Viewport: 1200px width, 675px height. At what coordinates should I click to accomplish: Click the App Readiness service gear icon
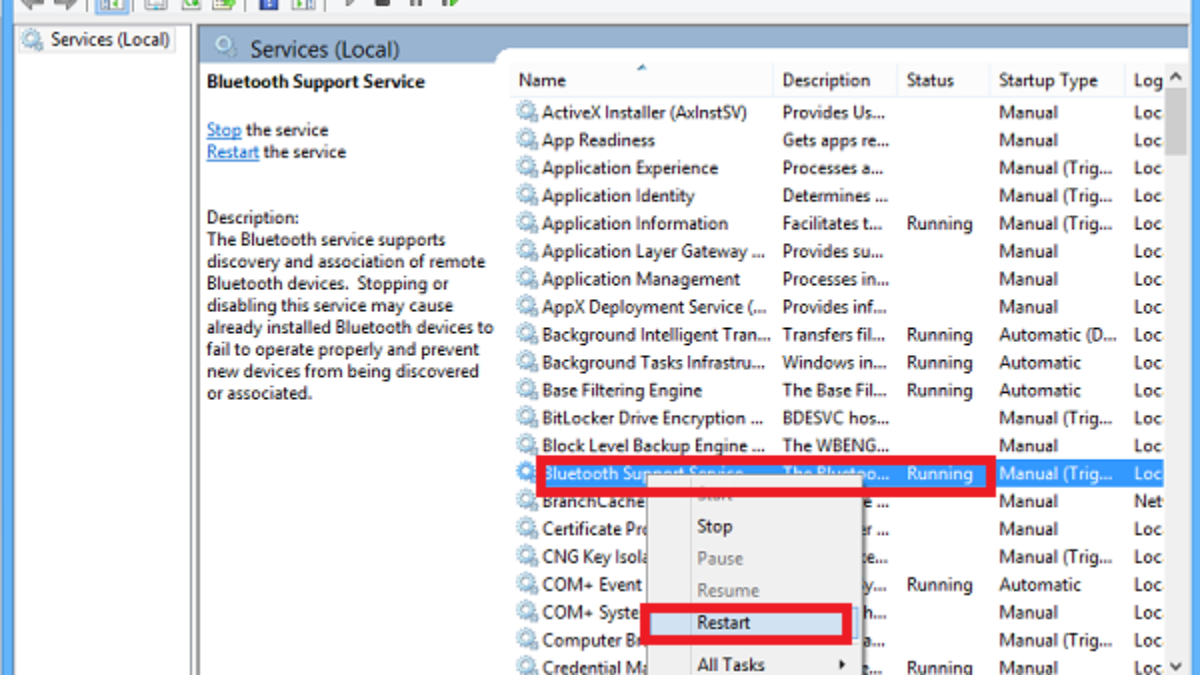tap(527, 140)
